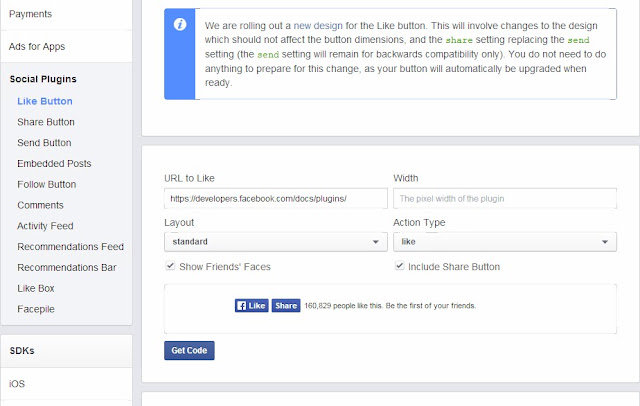Click the 'Action Type' label
Viewport: 640px width, 406px height.
(419, 222)
